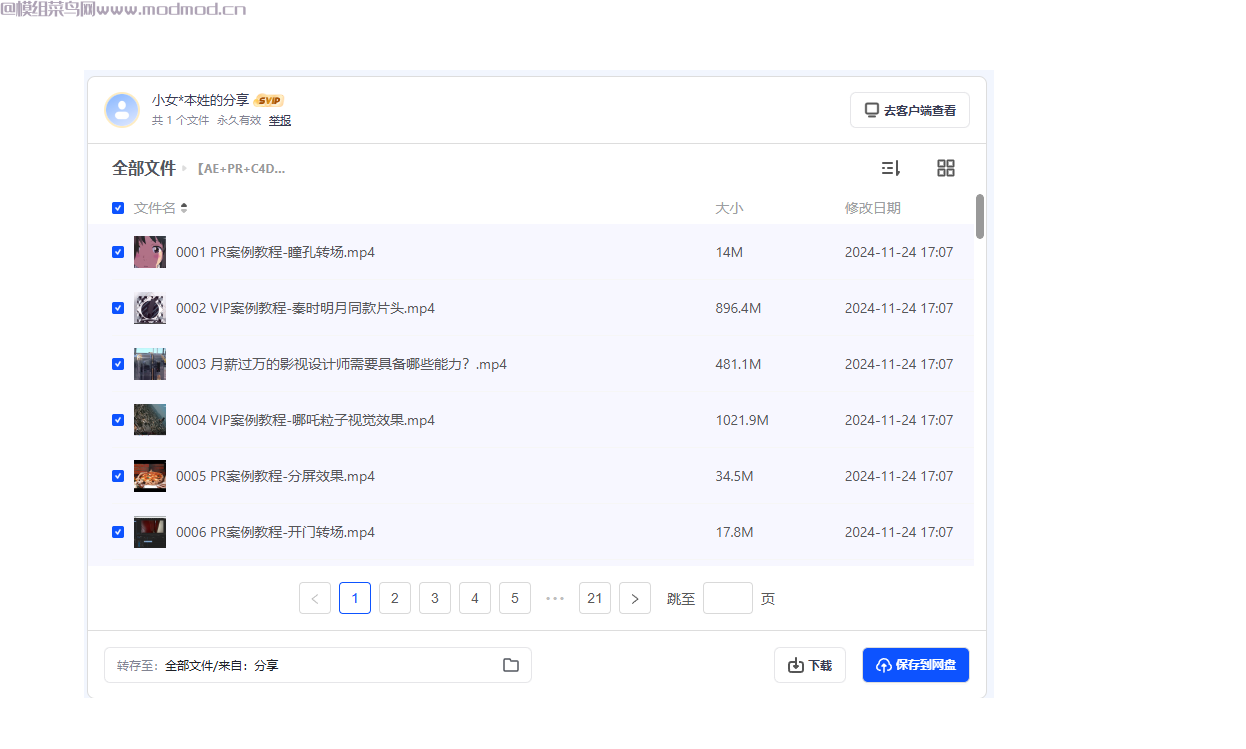The image size is (1246, 749).
Task: Click the SVIP badge
Action: 269,100
